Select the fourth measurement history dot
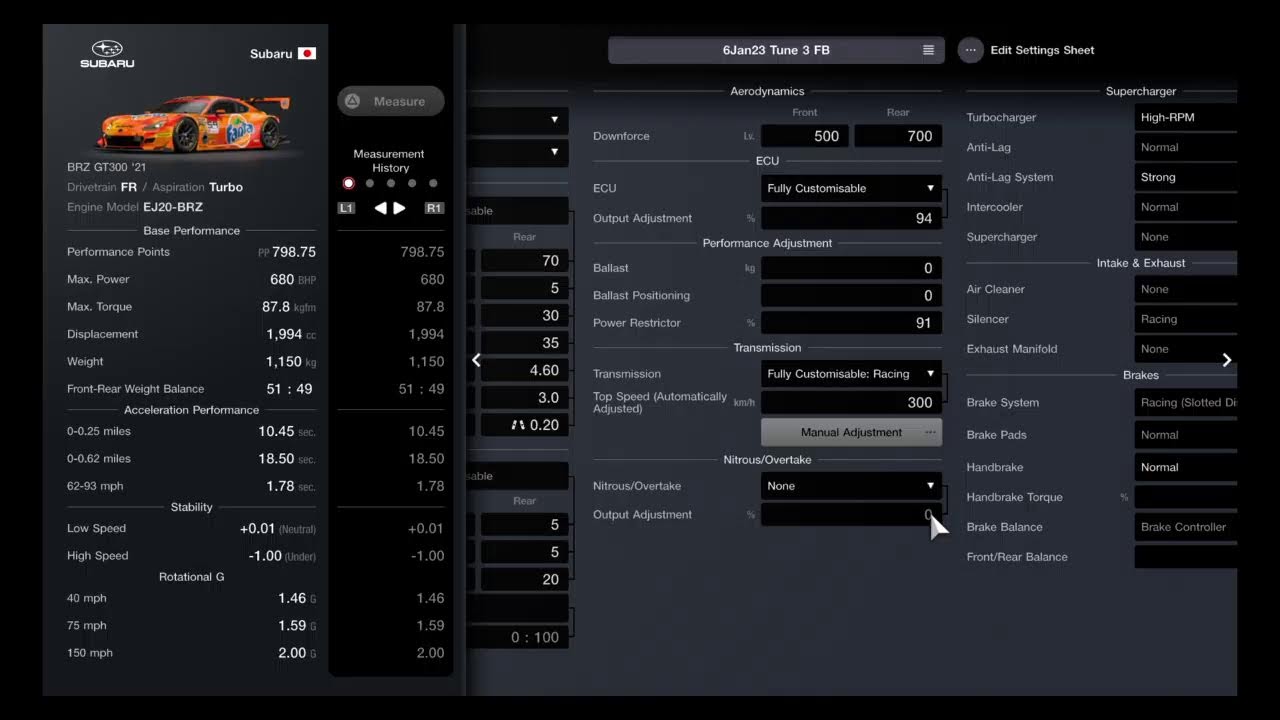Screen dimensions: 1280x720 coord(412,183)
